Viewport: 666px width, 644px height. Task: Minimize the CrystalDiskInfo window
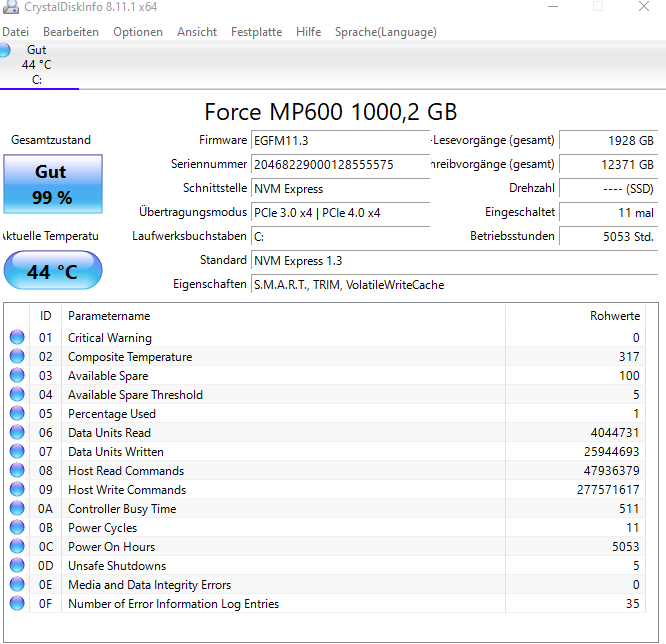[x=553, y=7]
